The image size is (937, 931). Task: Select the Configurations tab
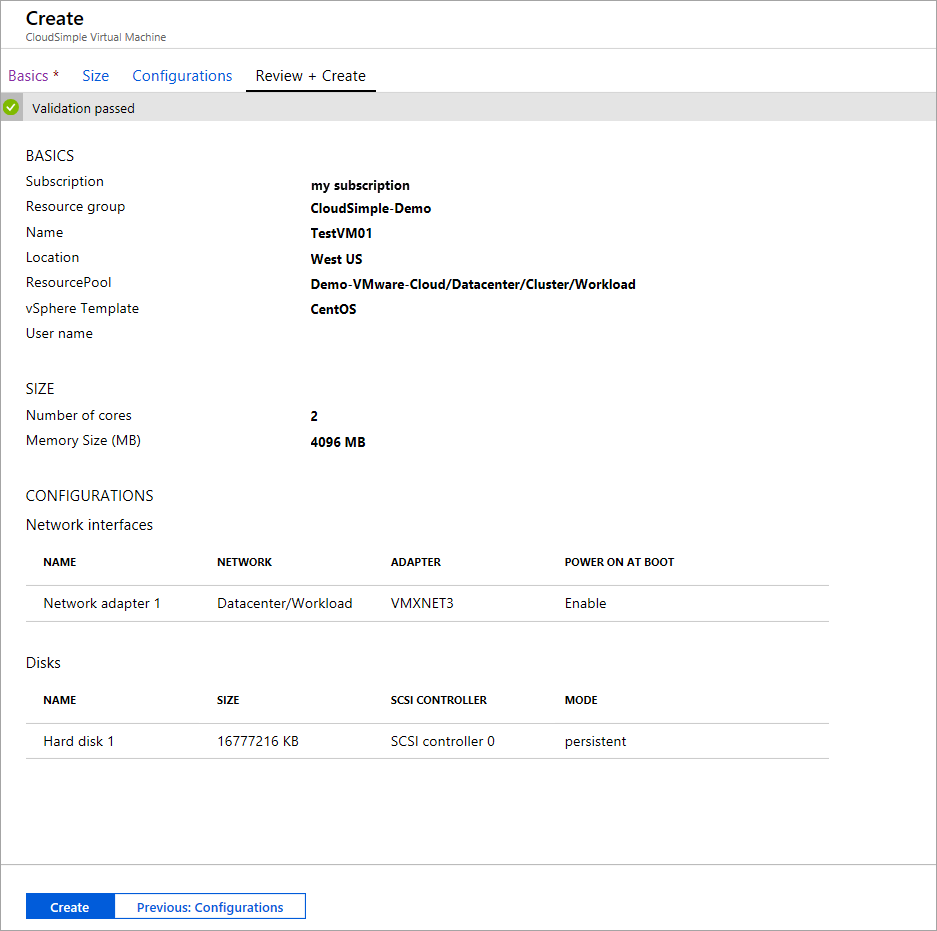click(182, 75)
